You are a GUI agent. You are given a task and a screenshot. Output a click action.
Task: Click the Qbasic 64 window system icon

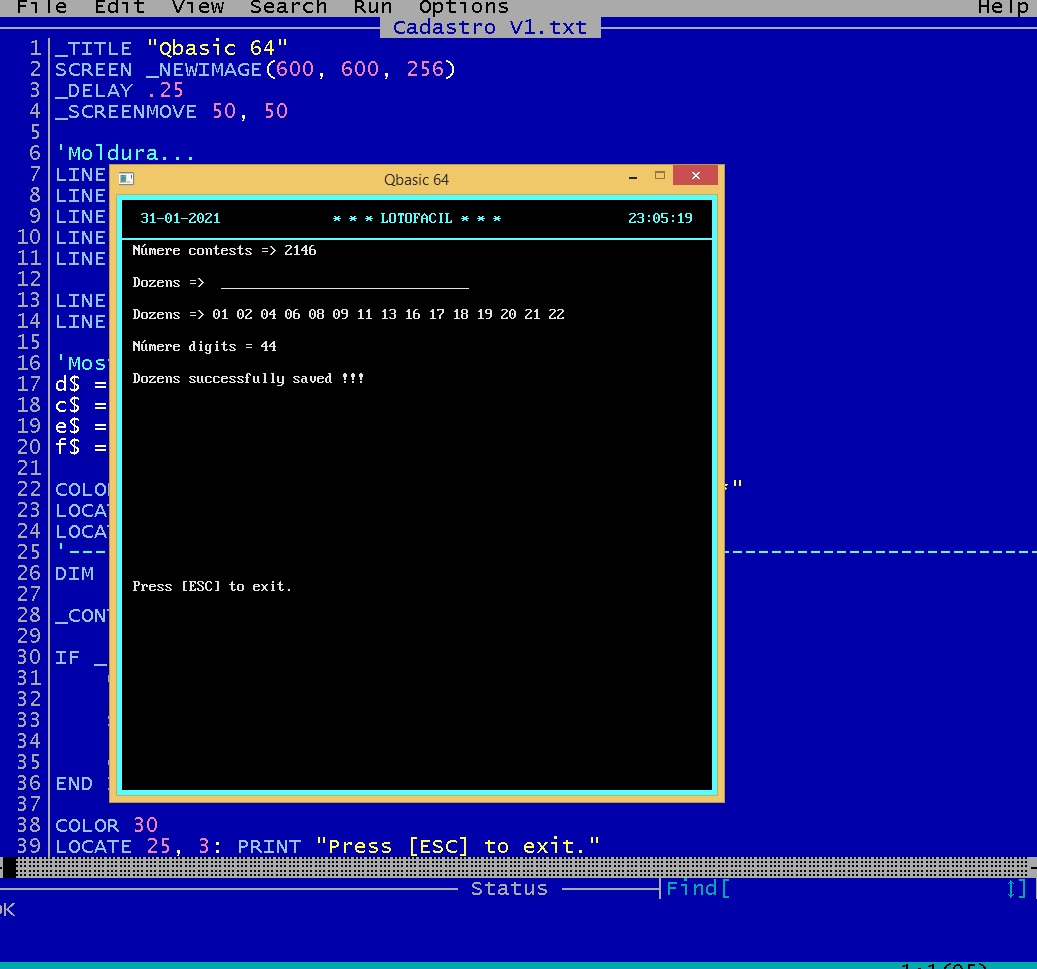pyautogui.click(x=126, y=179)
